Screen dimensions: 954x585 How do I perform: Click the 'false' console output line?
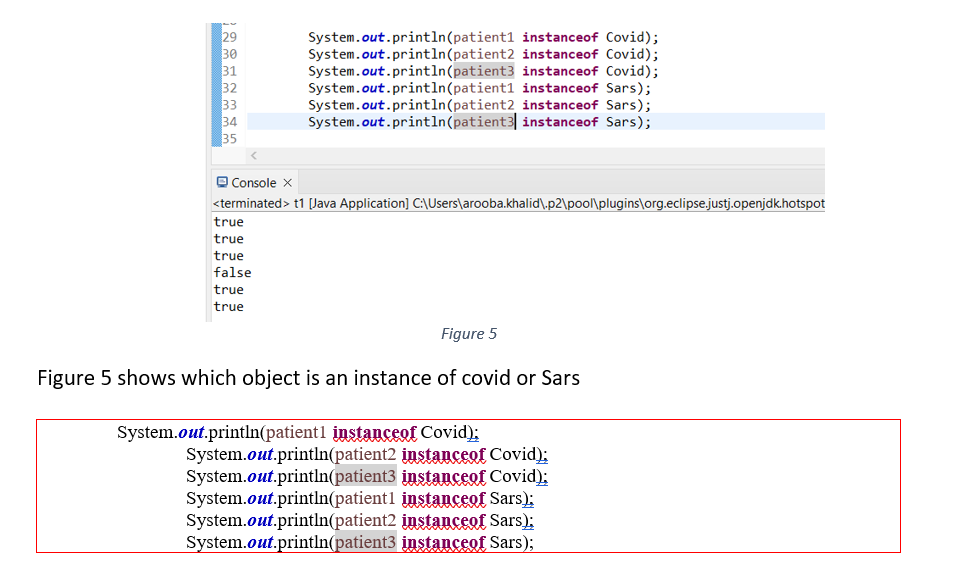pos(232,273)
